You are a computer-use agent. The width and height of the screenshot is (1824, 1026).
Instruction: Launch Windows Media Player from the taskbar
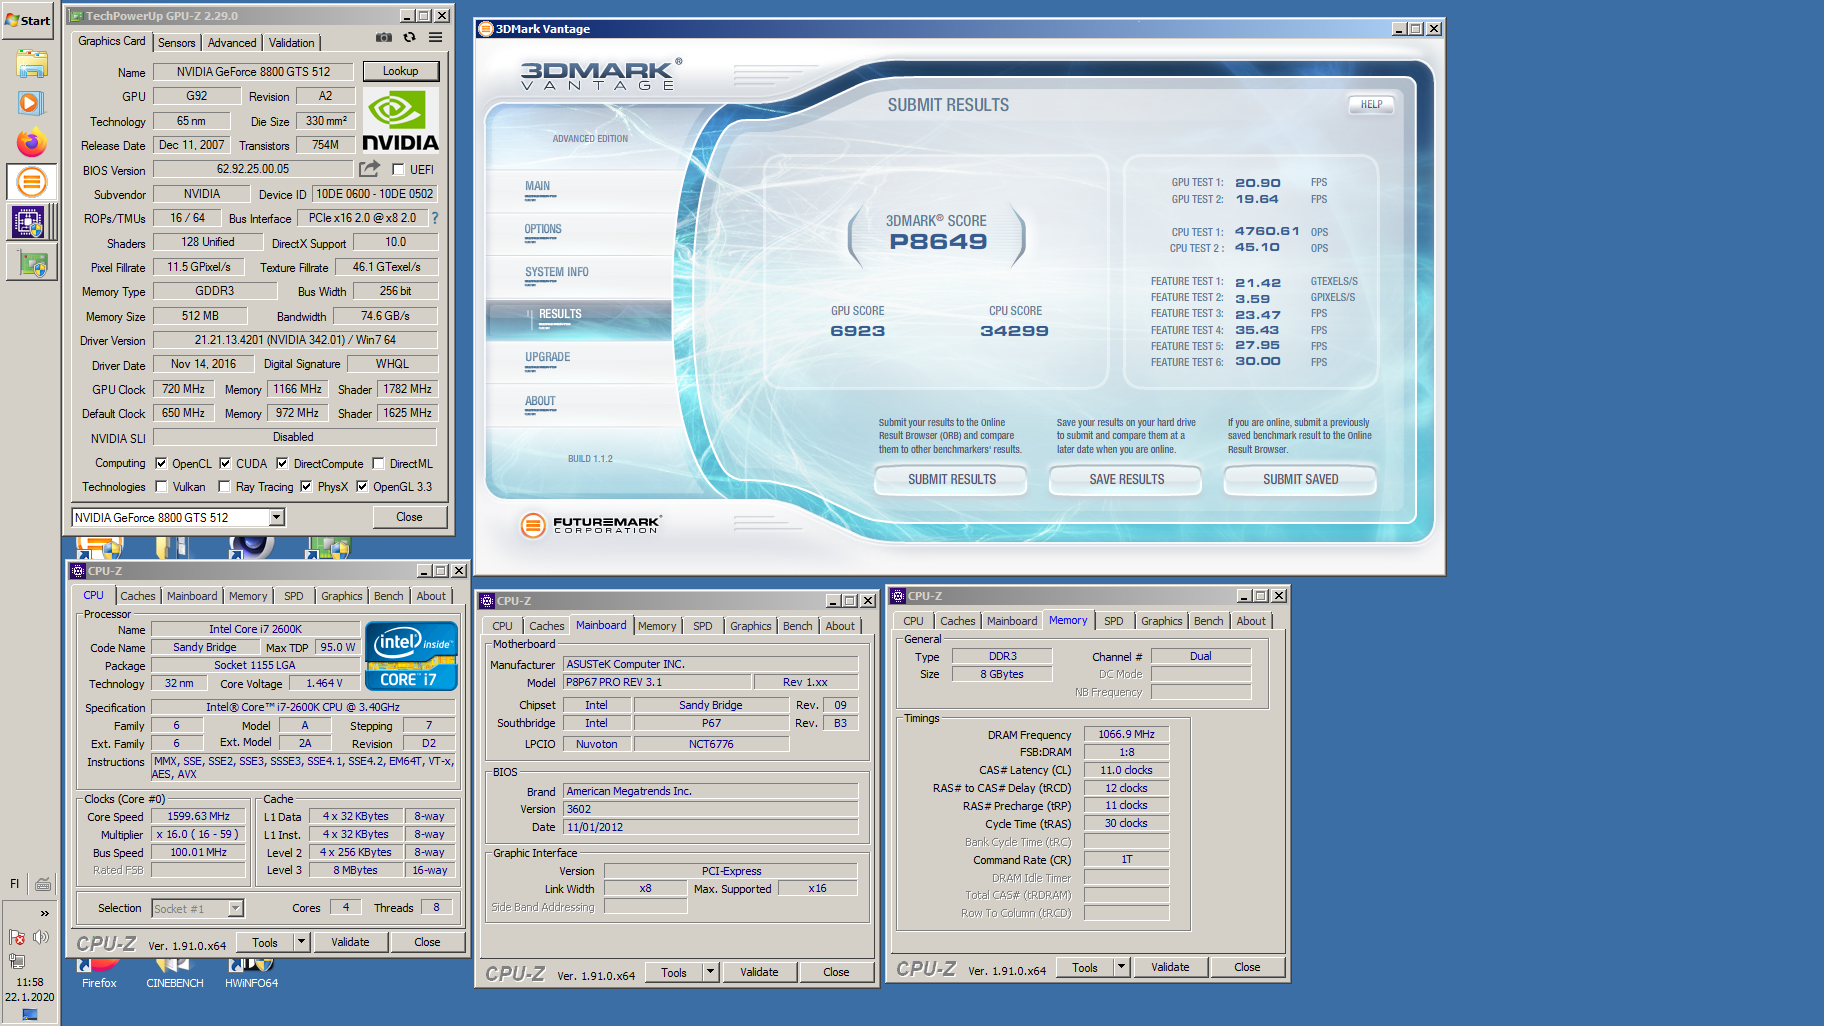click(31, 103)
